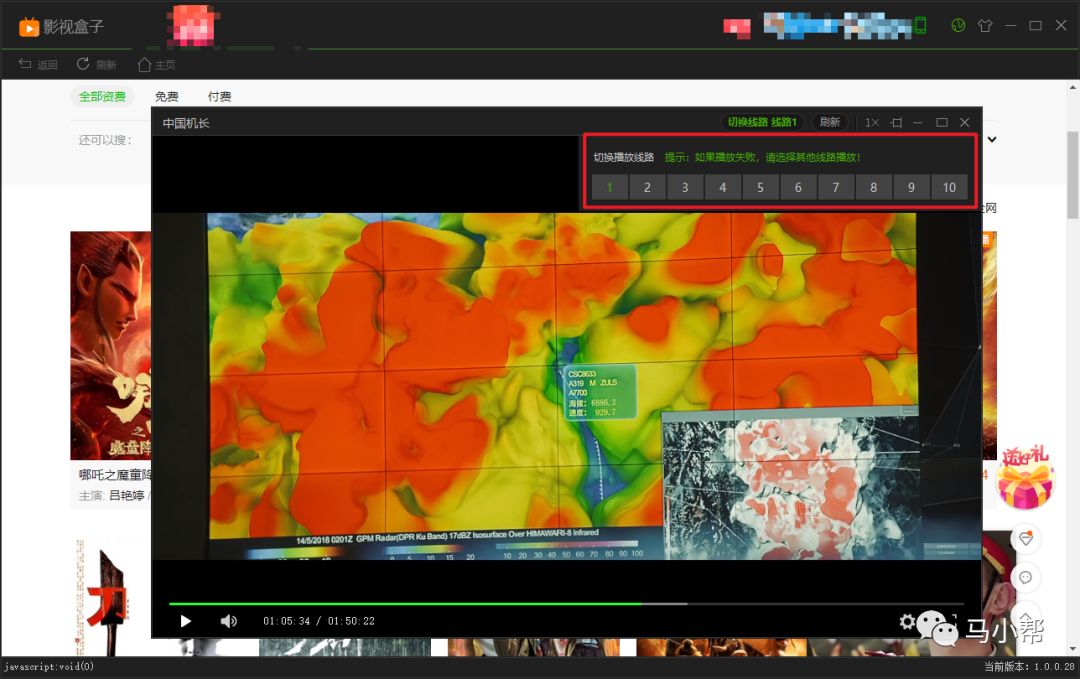
Task: Minimize the 中国机长 player window
Action: click(918, 123)
